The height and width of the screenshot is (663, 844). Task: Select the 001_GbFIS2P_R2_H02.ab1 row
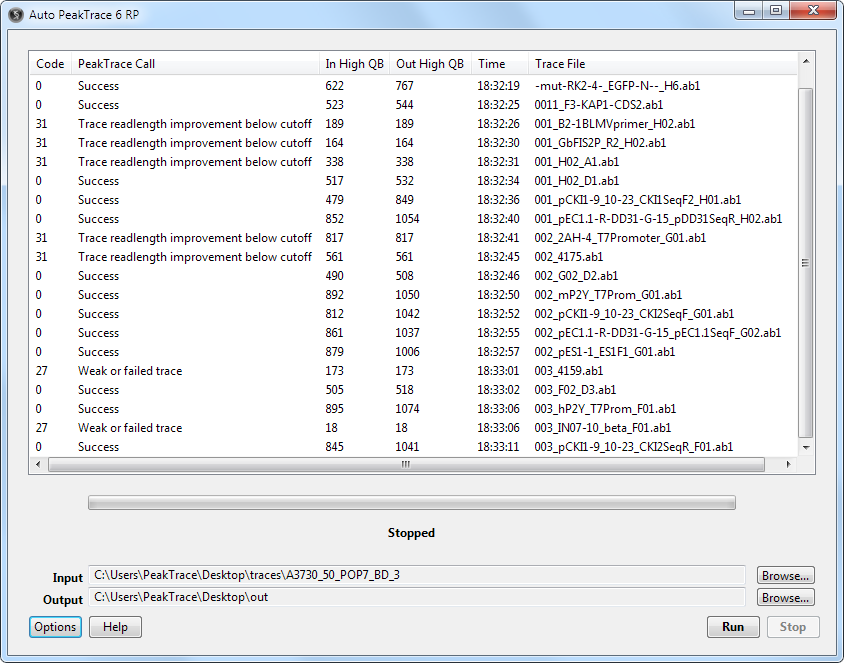(x=413, y=143)
